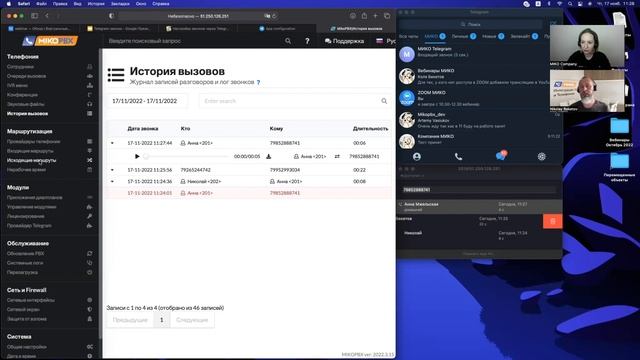Viewport: 640px width, 360px height.
Task: Click the Входящие маршруты icon
Action: click(x=90, y=151)
